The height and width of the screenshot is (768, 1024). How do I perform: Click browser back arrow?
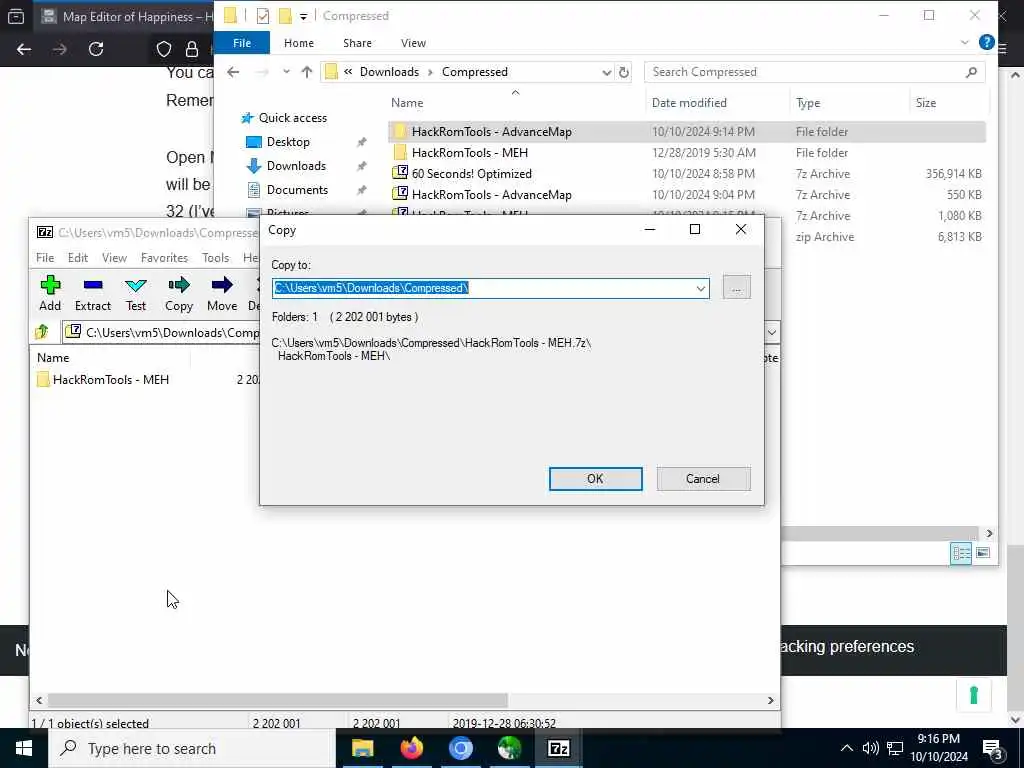(24, 49)
